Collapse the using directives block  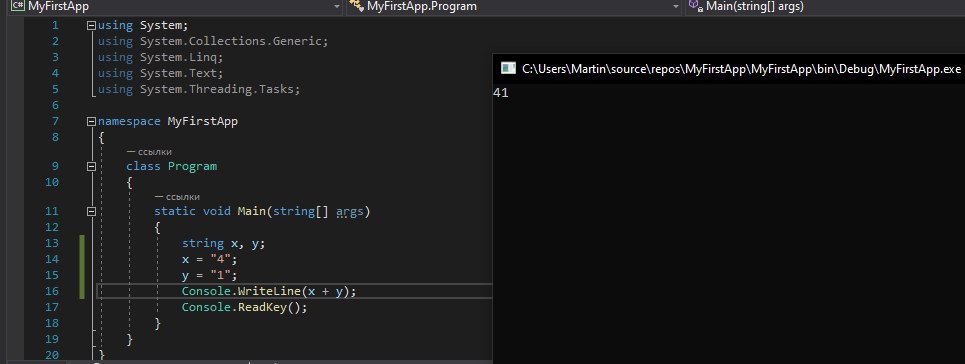coord(92,26)
